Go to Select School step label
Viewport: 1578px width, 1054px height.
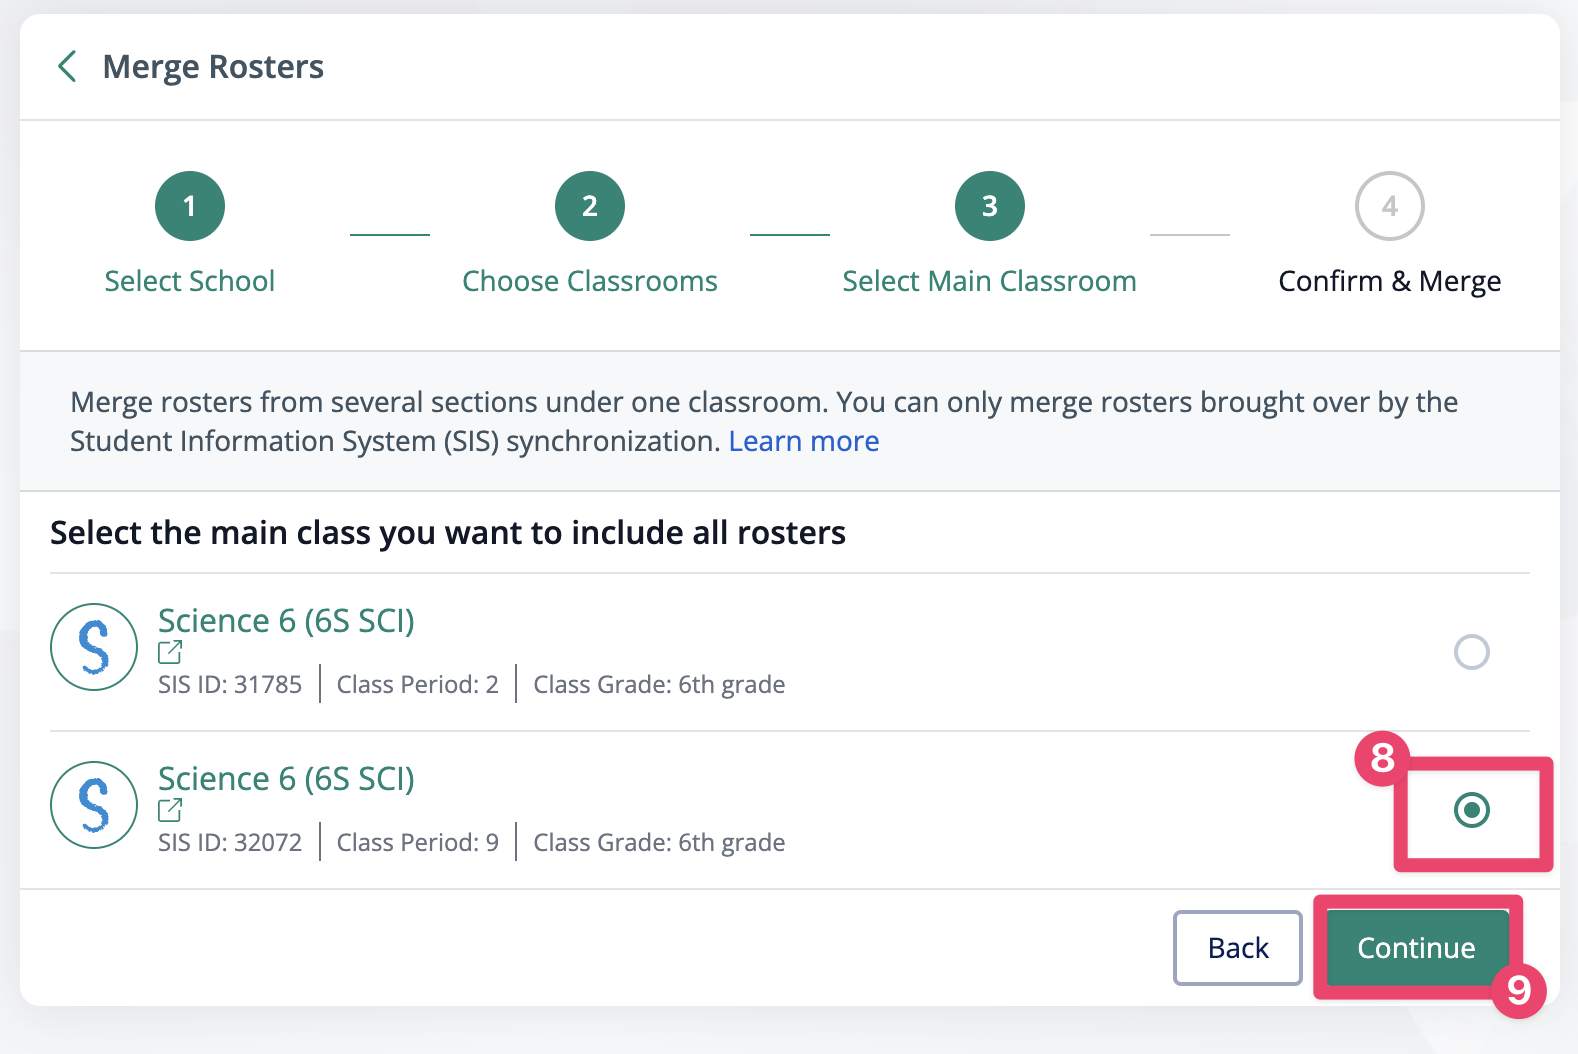click(x=190, y=281)
